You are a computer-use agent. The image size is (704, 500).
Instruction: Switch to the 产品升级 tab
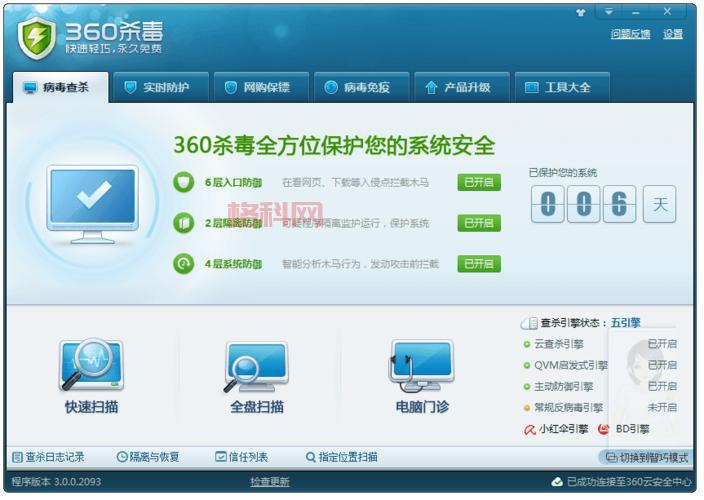click(462, 87)
